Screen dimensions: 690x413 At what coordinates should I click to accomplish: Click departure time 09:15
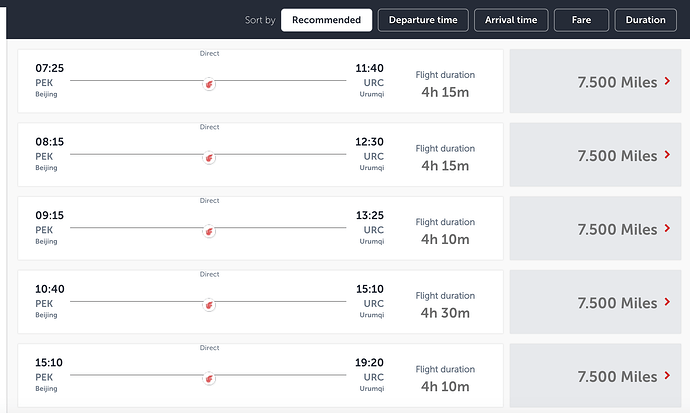coord(49,215)
